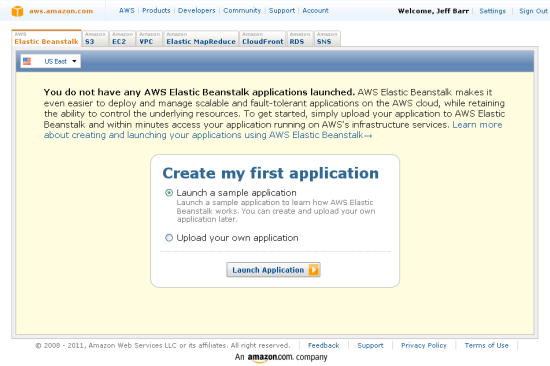550x366 pixels.
Task: Select Launch a sample application radio
Action: (x=169, y=193)
